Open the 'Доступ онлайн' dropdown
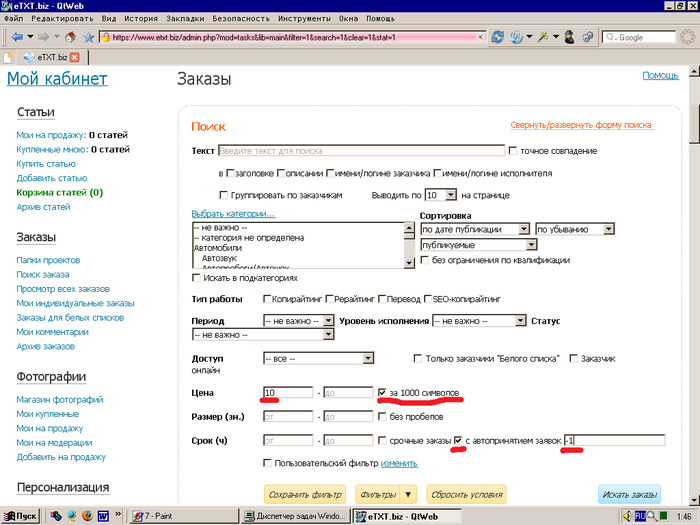 click(318, 358)
